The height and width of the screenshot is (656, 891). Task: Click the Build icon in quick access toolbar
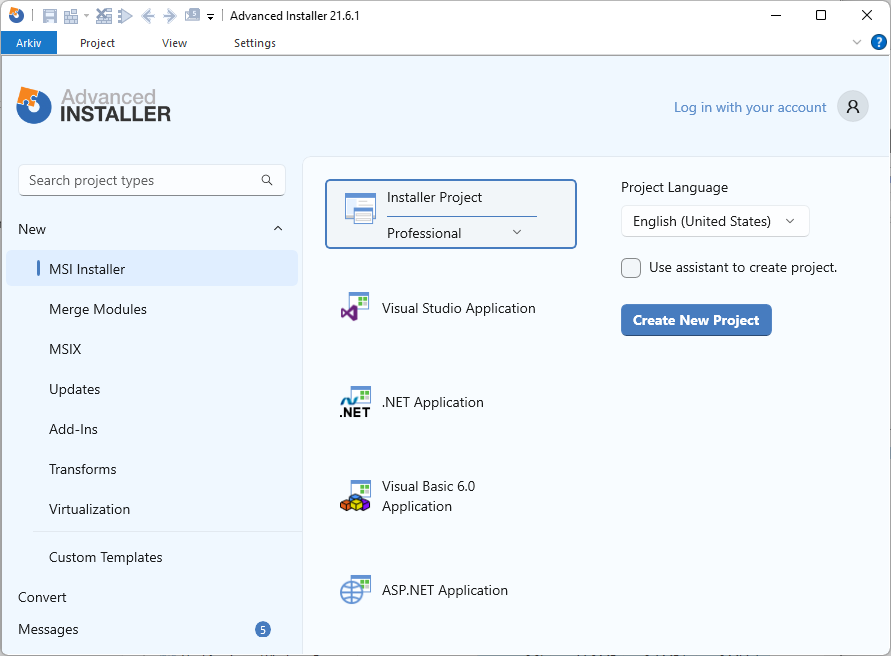(71, 16)
